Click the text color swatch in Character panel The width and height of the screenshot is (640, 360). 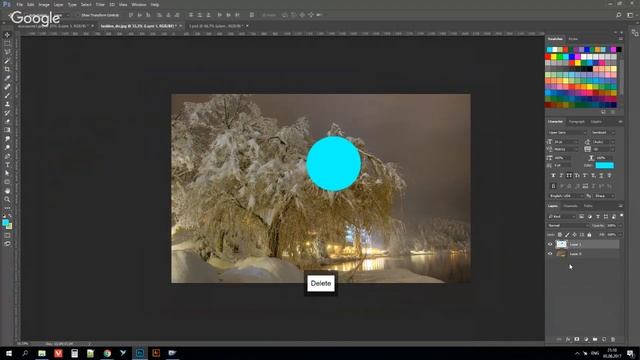[x=604, y=165]
